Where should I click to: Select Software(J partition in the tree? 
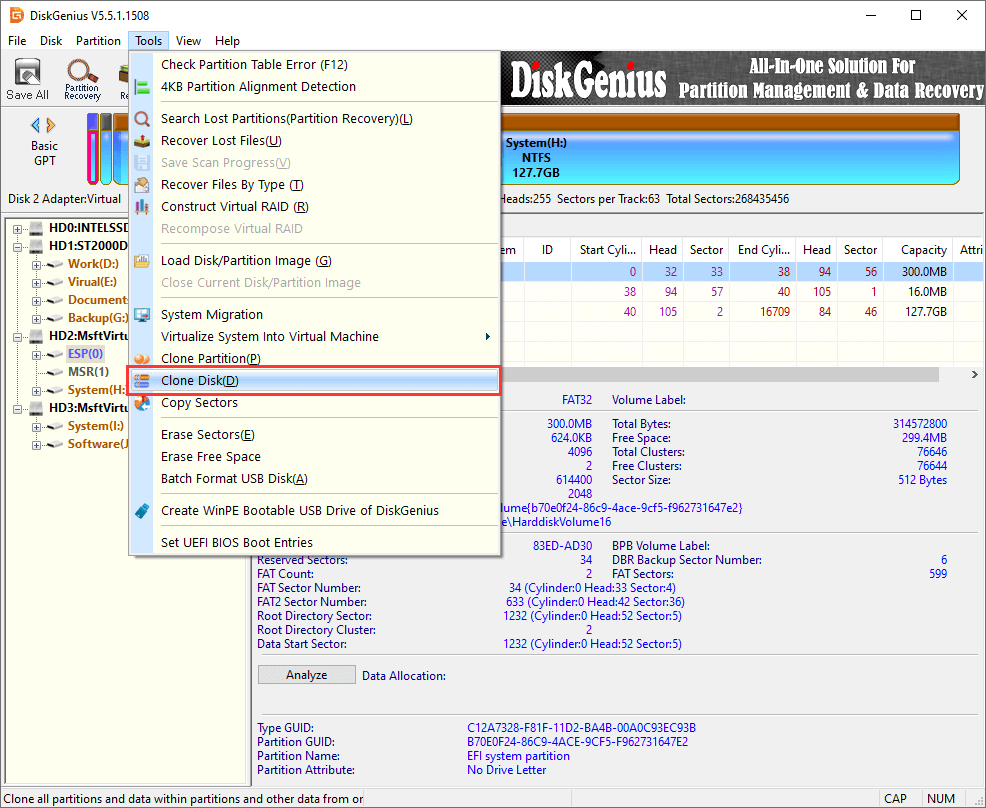[97, 444]
